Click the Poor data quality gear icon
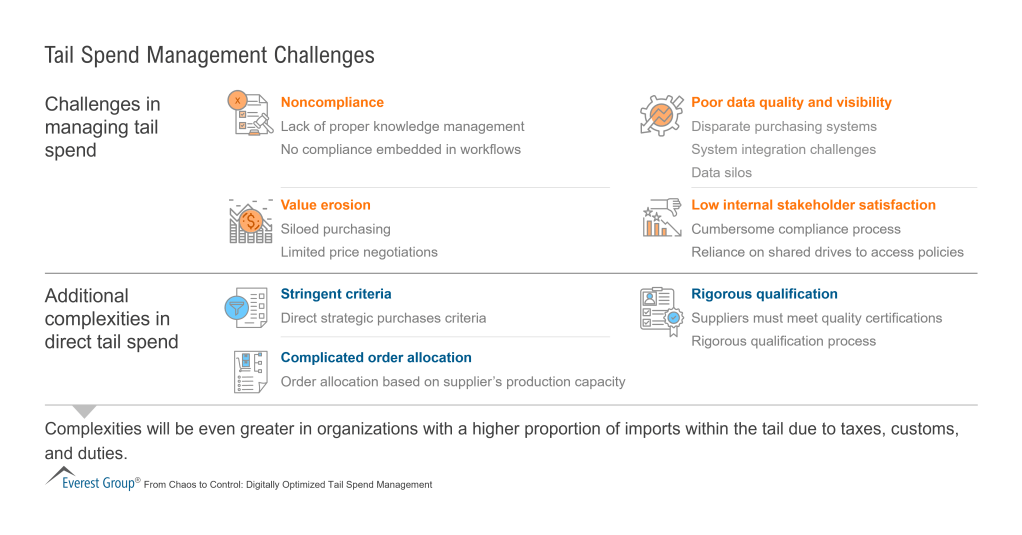1022x535 pixels. [x=661, y=115]
